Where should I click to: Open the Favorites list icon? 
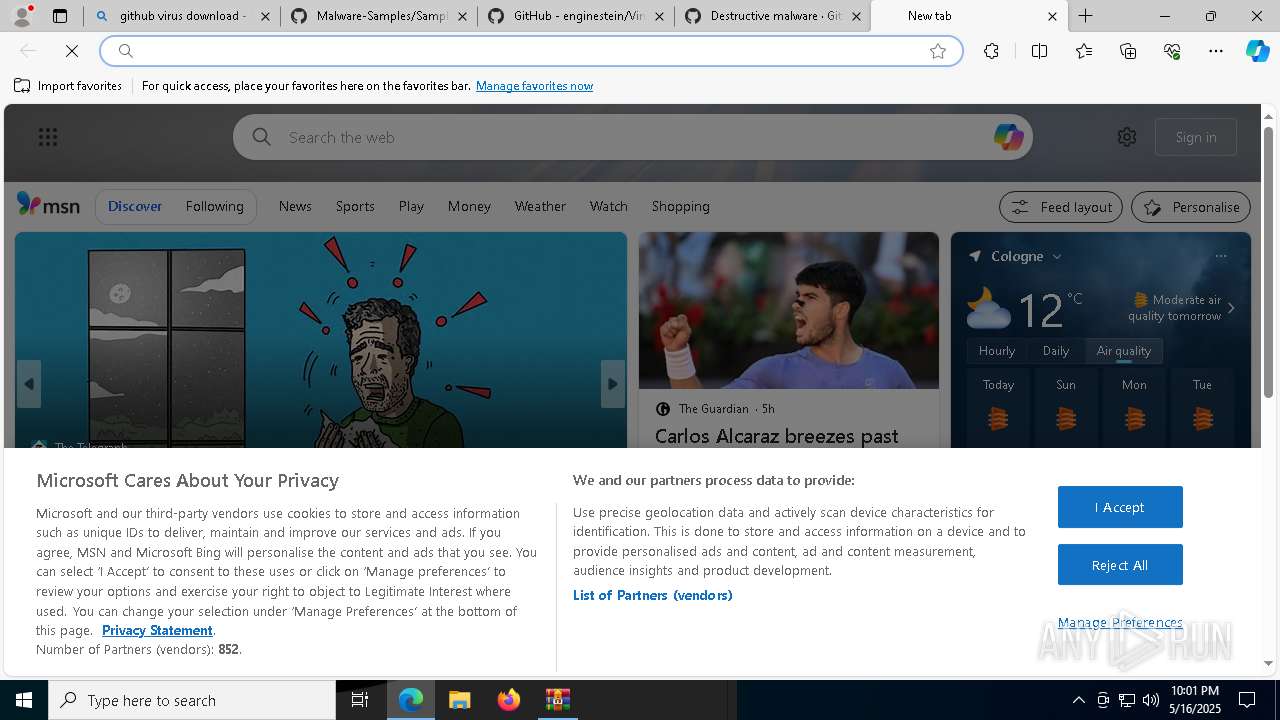click(1084, 51)
